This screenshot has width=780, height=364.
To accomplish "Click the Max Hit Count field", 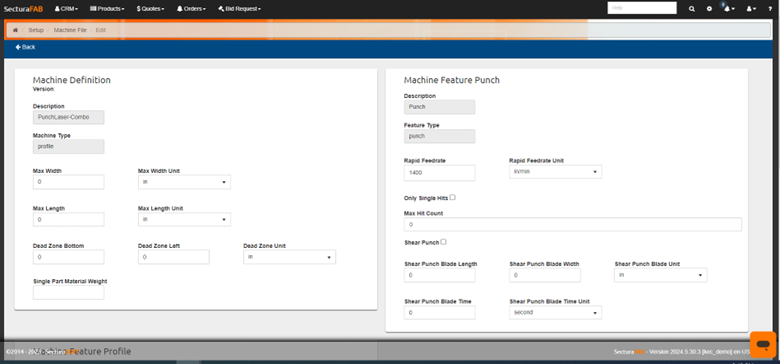I will click(573, 224).
